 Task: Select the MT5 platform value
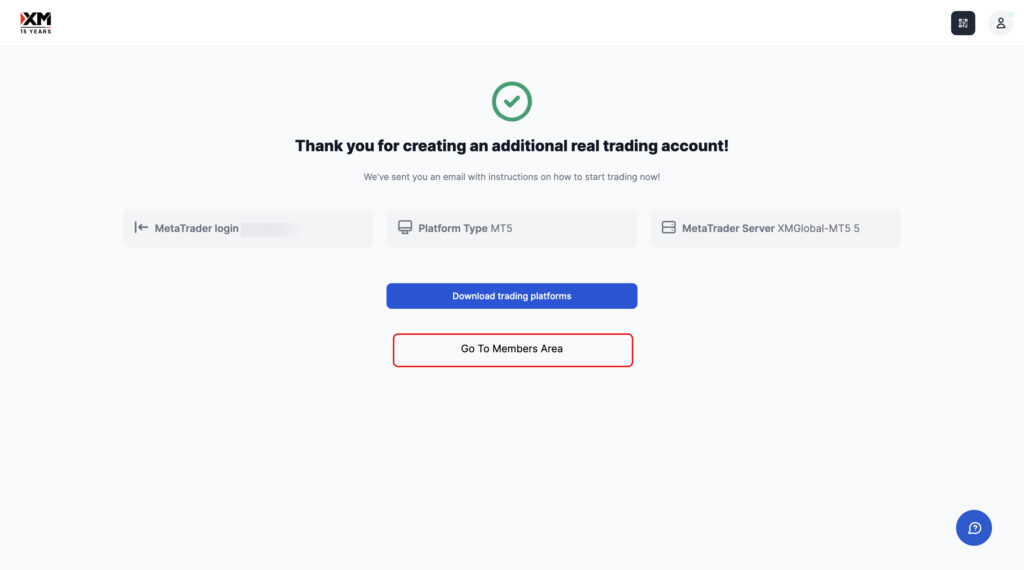tap(502, 229)
